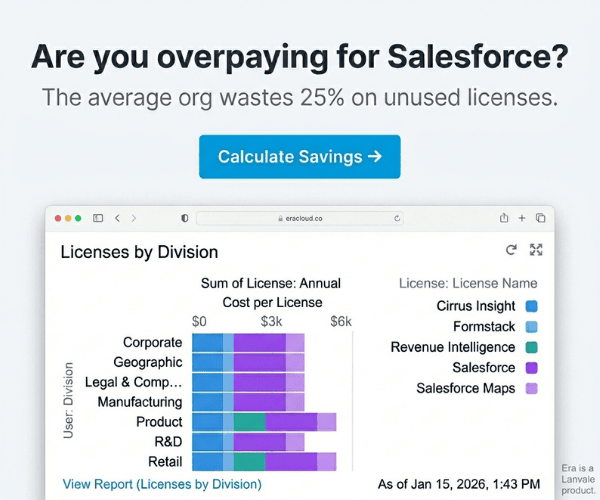Click the Calculate Savings button
The height and width of the screenshot is (500, 600).
click(300, 157)
